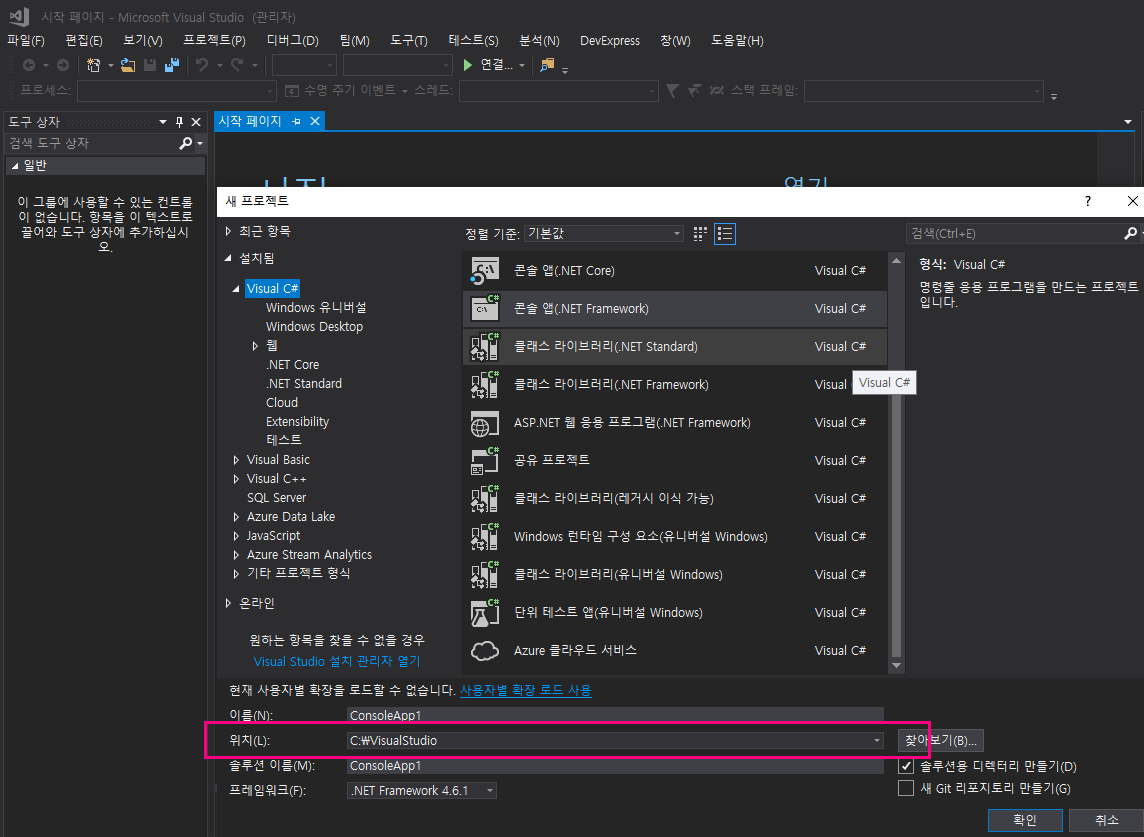Open the 정렬 기준 기본값 dropdown
This screenshot has width=1144, height=837.
[x=603, y=234]
